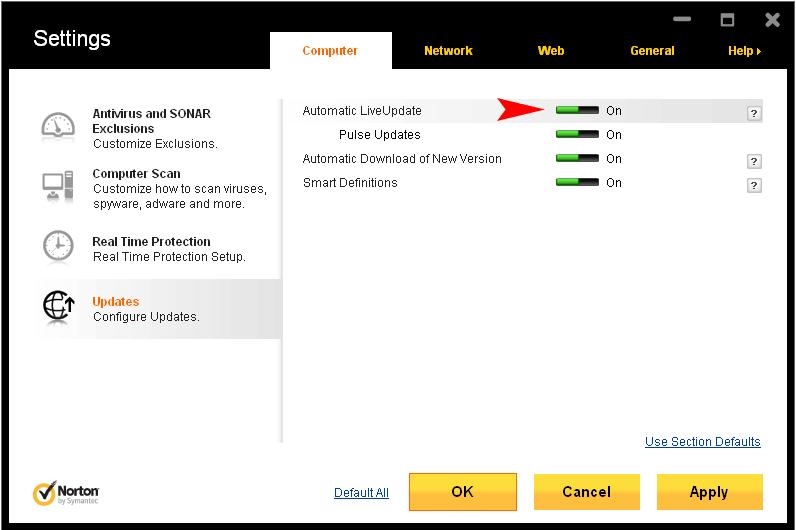Click the Norton by Symantec logo

tap(66, 493)
